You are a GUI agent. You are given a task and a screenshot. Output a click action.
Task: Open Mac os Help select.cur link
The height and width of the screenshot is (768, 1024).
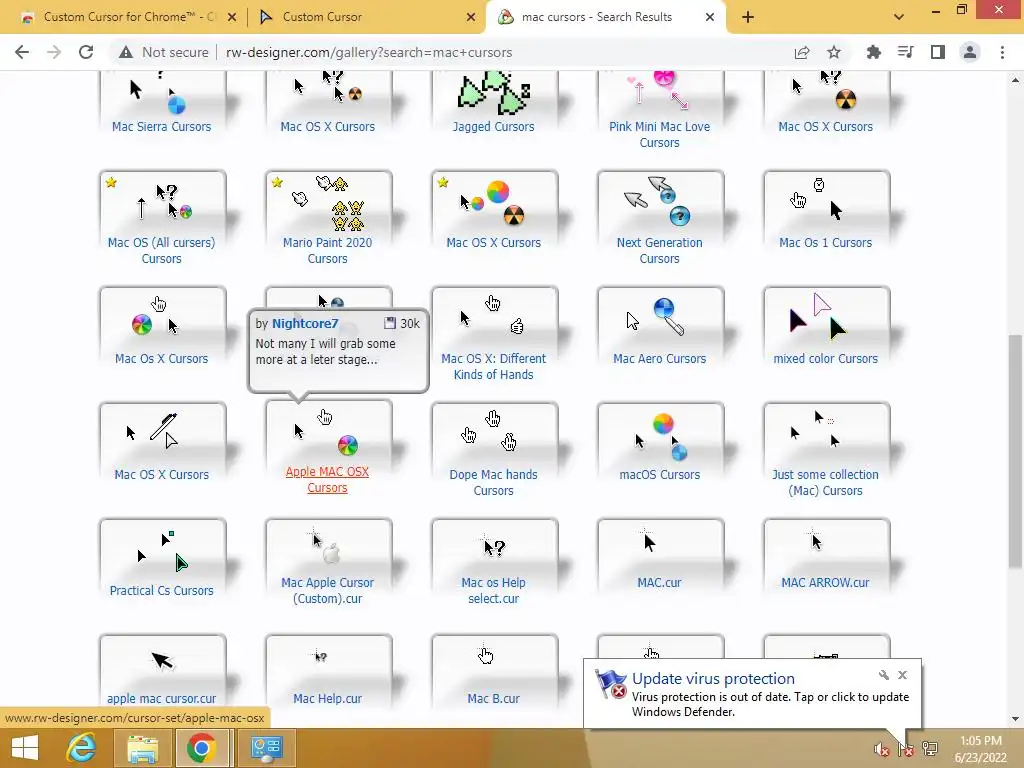(x=493, y=590)
